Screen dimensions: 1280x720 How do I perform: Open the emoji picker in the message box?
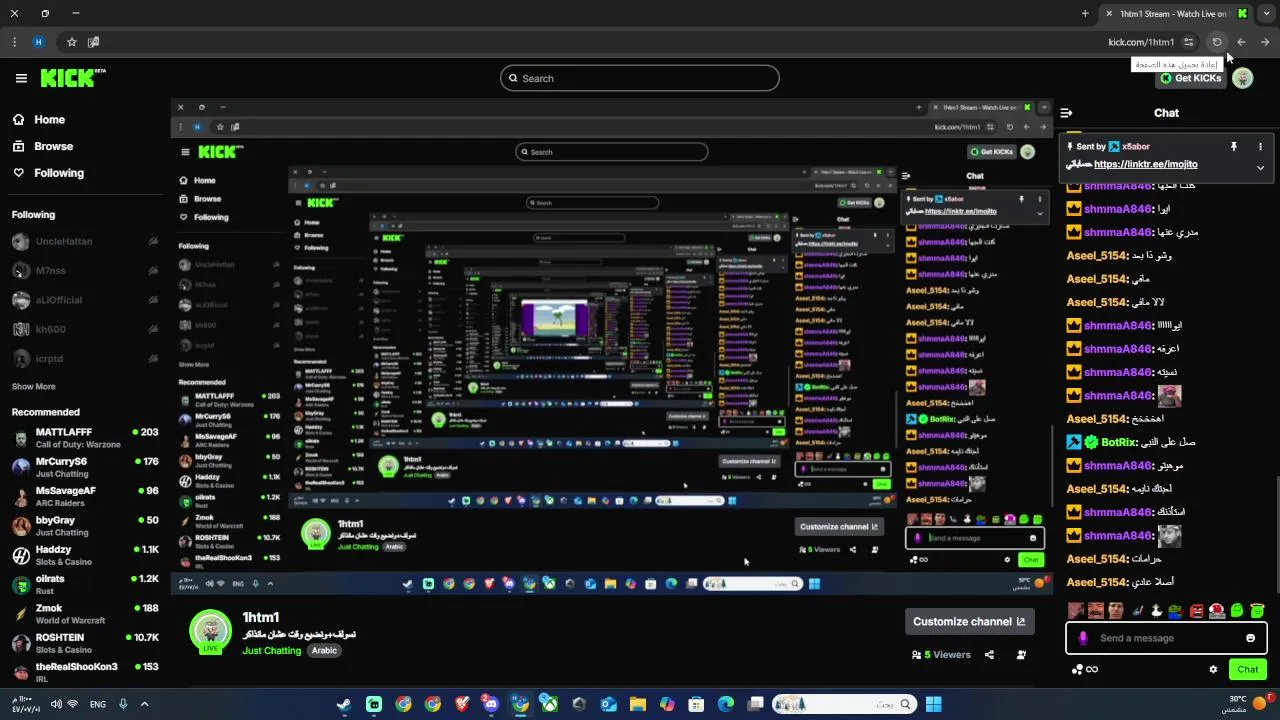point(1250,638)
